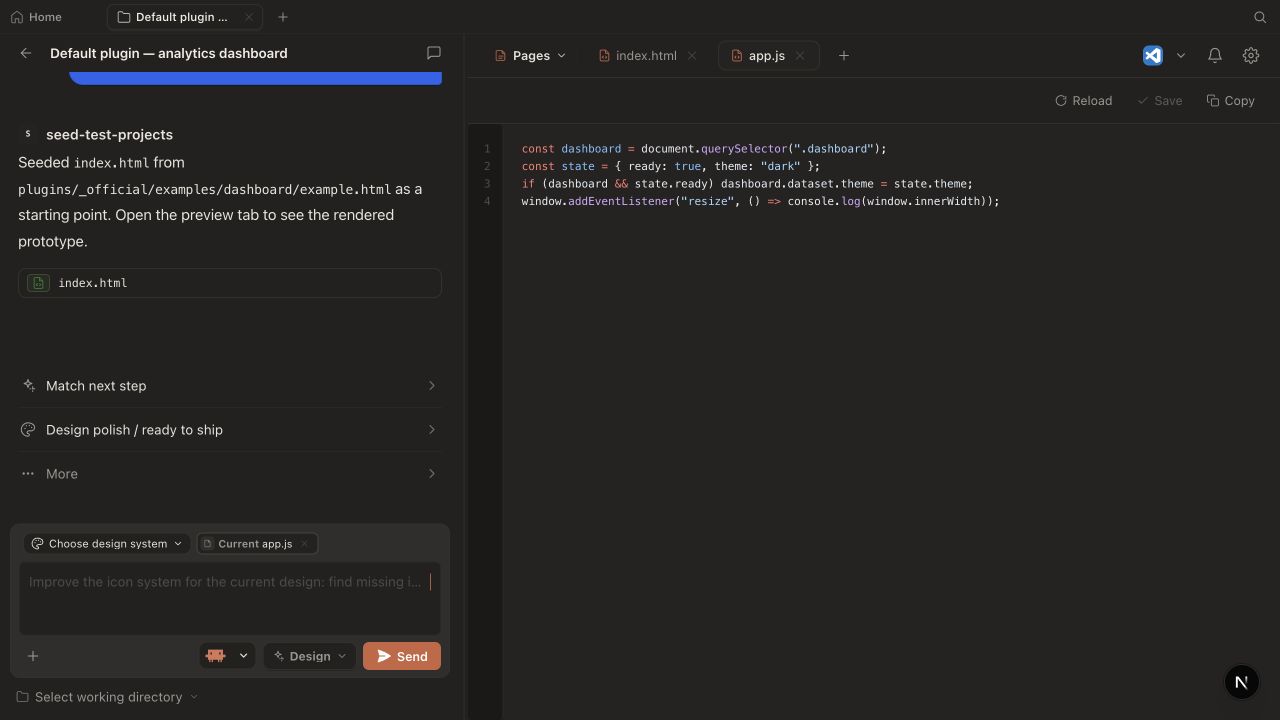Send the prompt
1280x720 pixels.
402,656
